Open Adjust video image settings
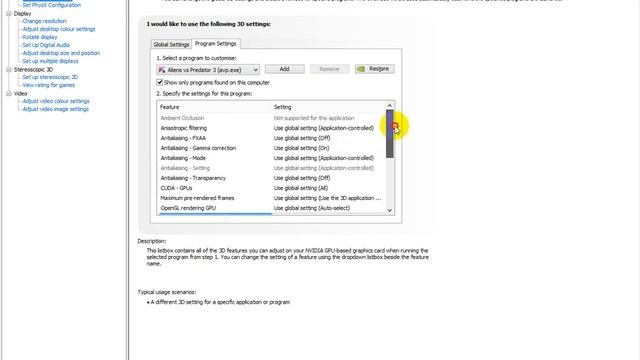 click(x=56, y=109)
